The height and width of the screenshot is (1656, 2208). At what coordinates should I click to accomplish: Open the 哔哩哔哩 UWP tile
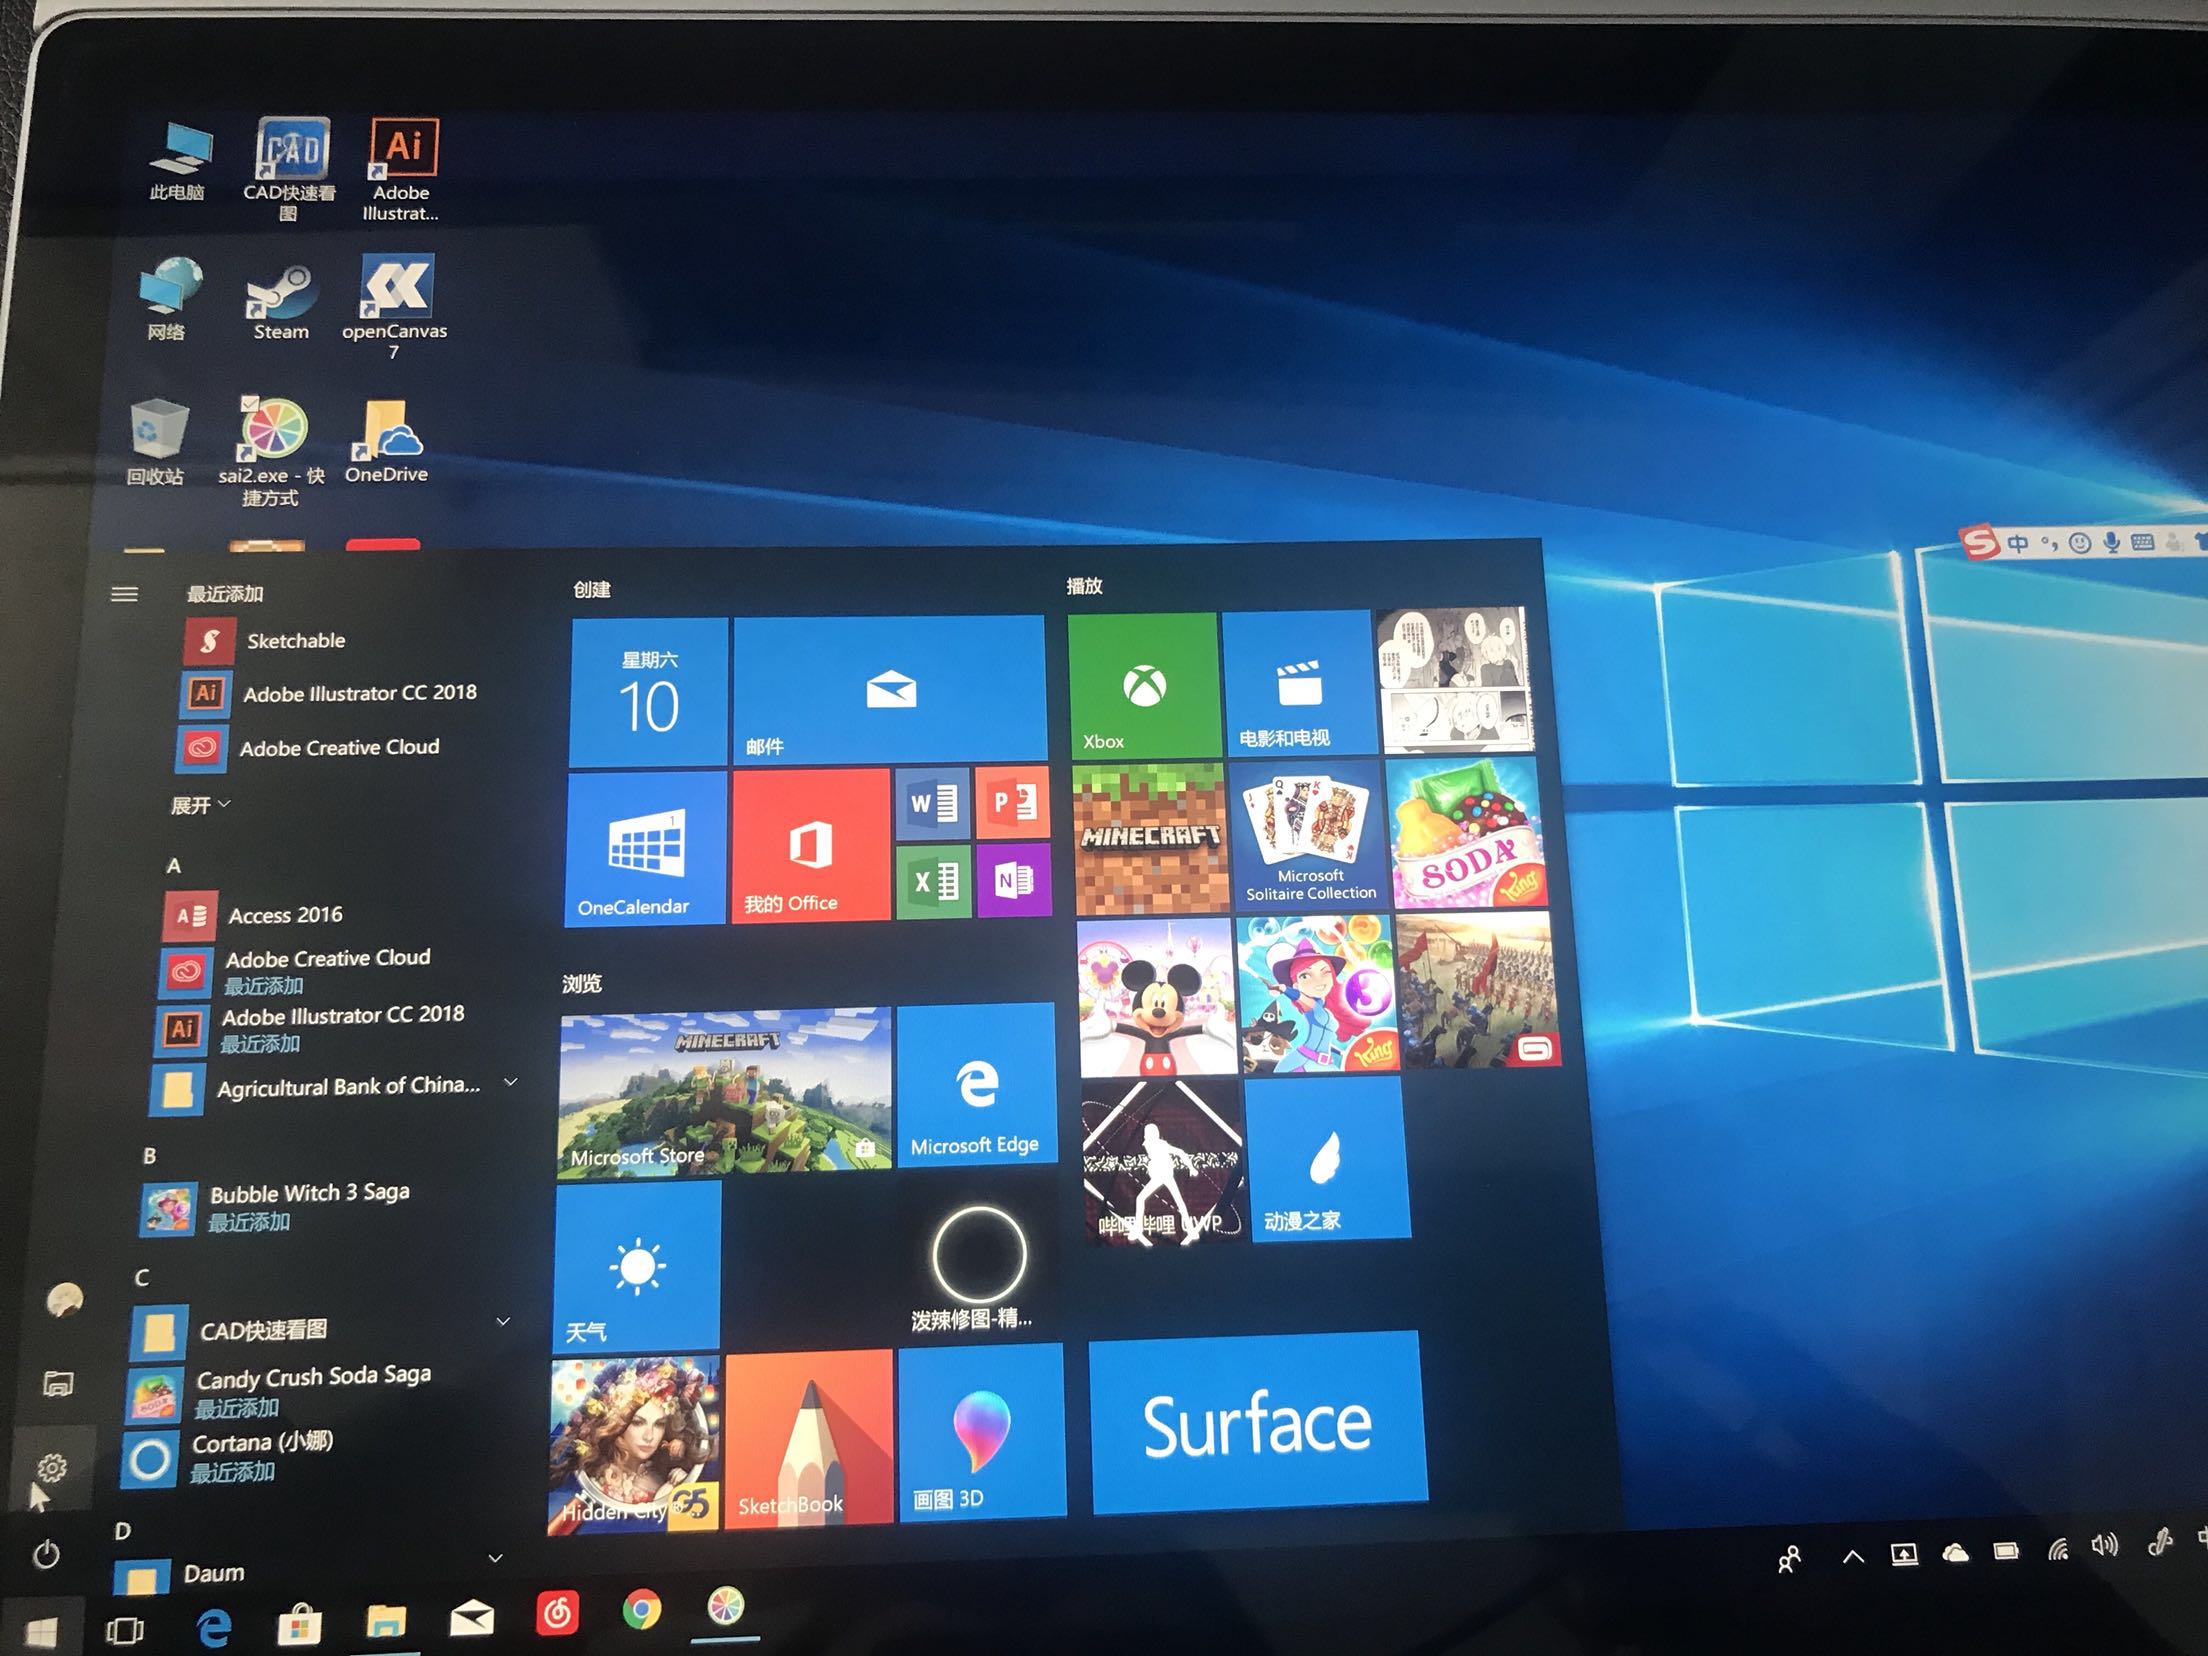pyautogui.click(x=1164, y=1164)
